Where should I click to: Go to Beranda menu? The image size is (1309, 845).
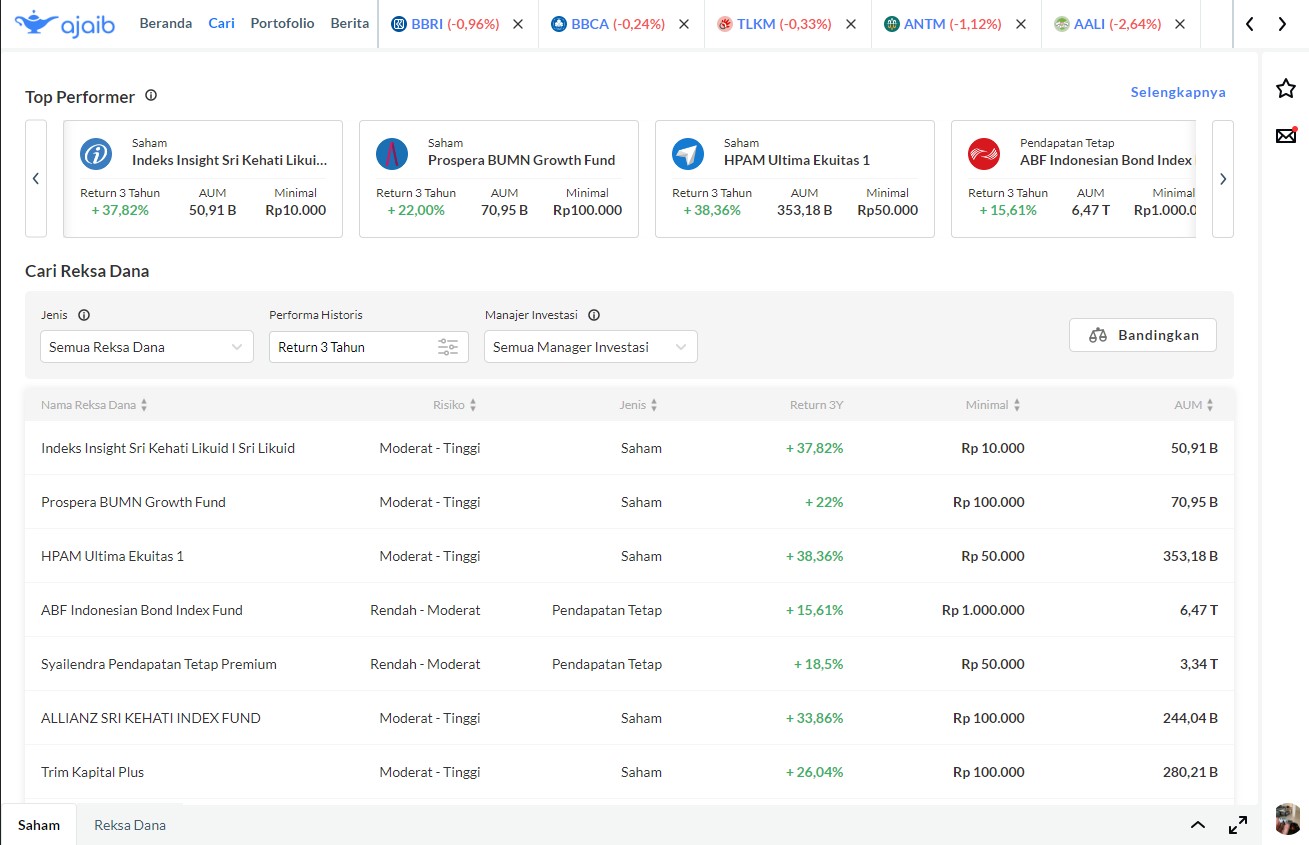pos(166,23)
